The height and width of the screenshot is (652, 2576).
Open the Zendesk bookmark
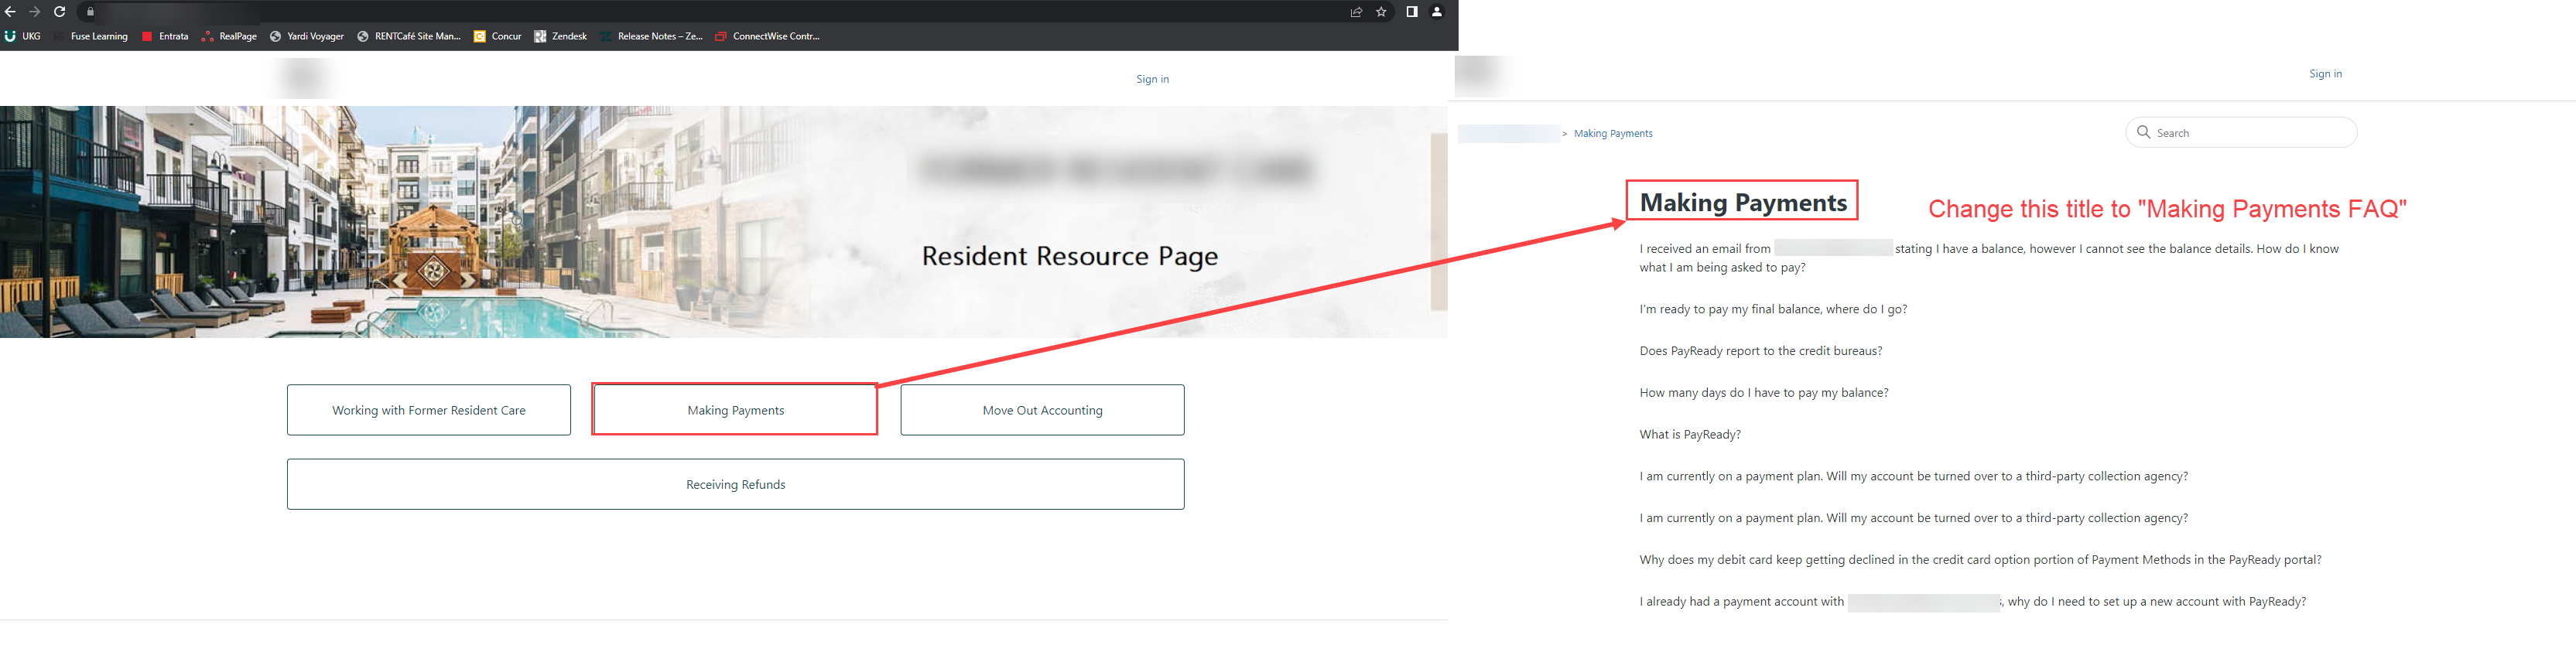pos(560,36)
